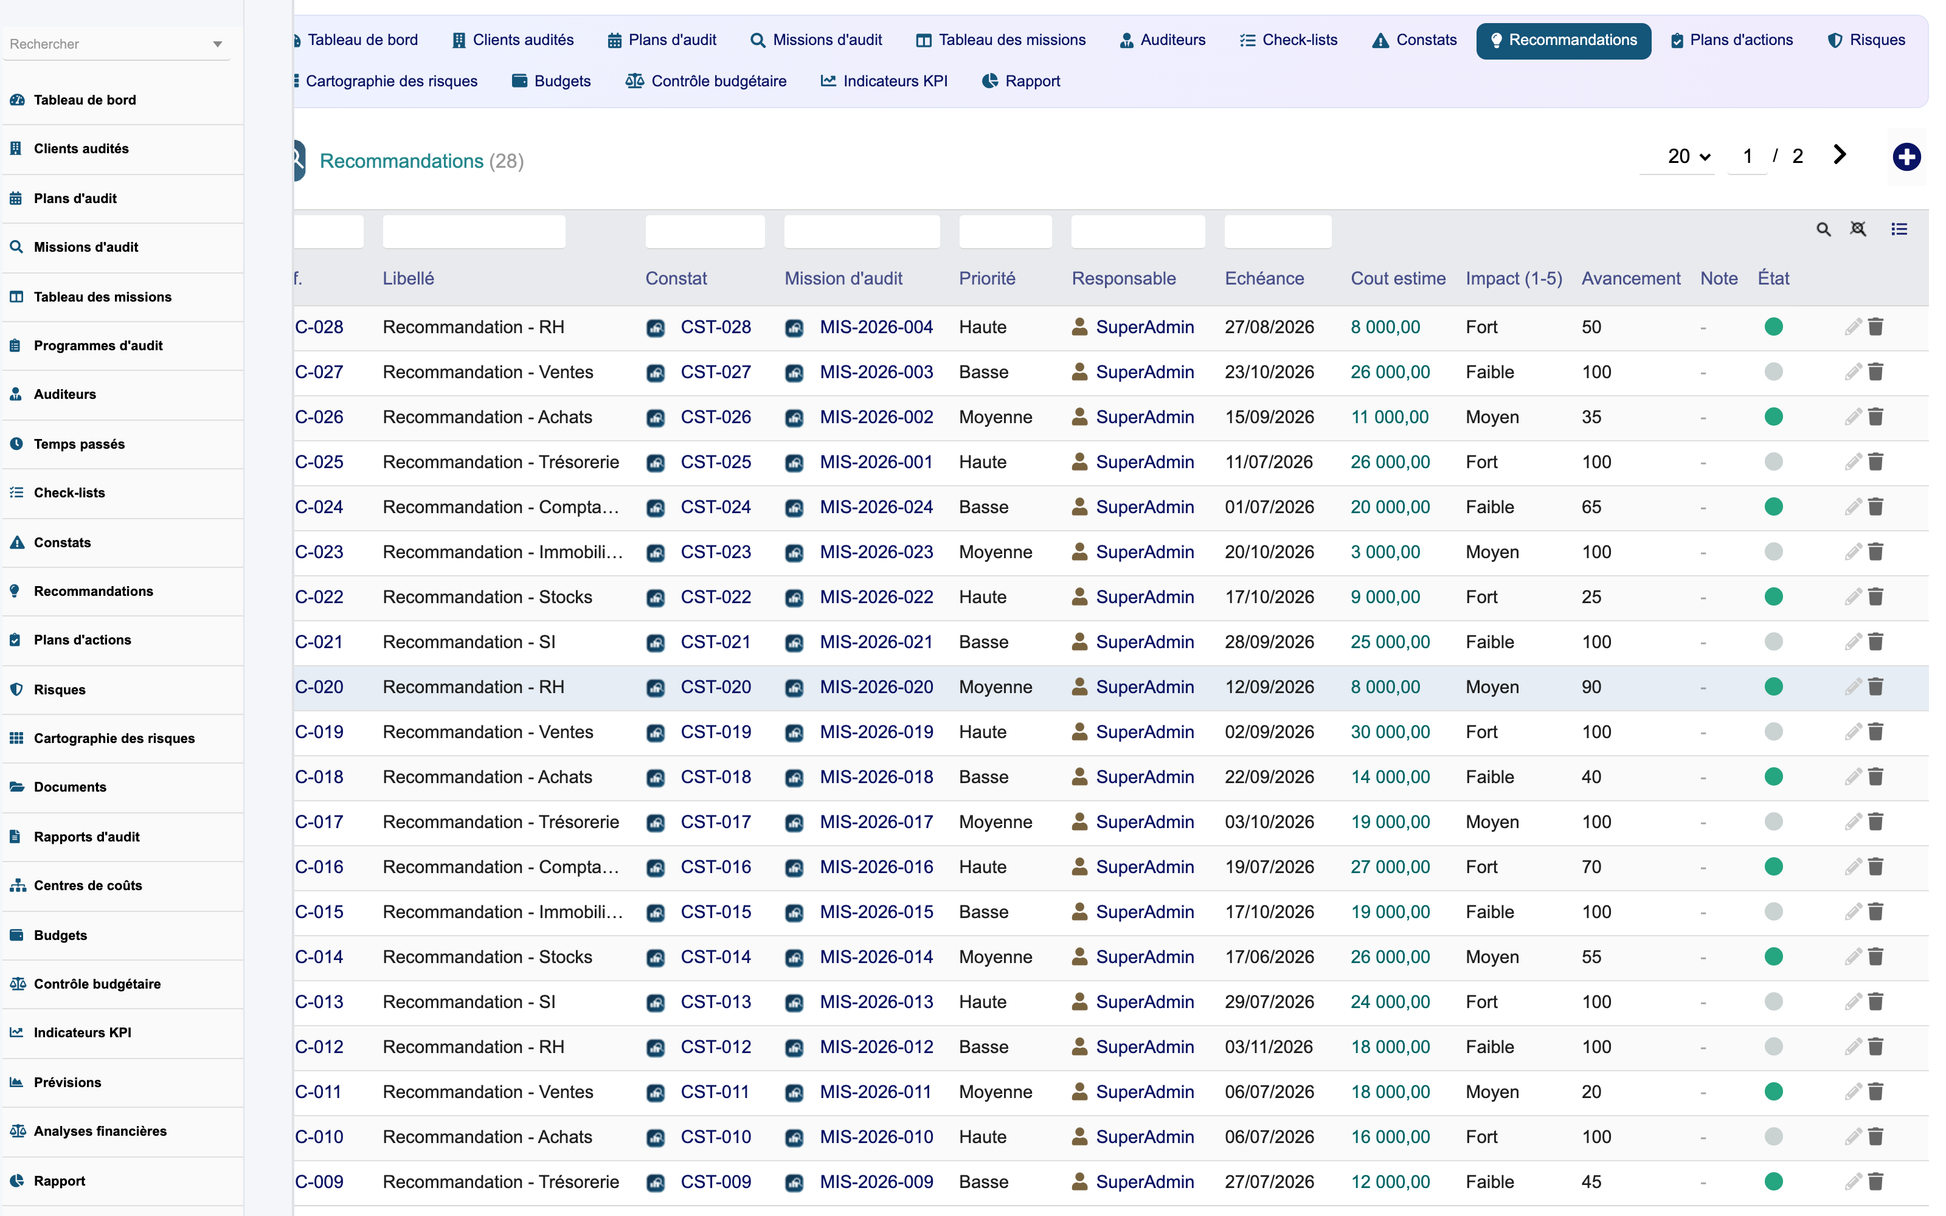The width and height of the screenshot is (1946, 1216).
Task: Click the page number 1 input field
Action: [1747, 156]
